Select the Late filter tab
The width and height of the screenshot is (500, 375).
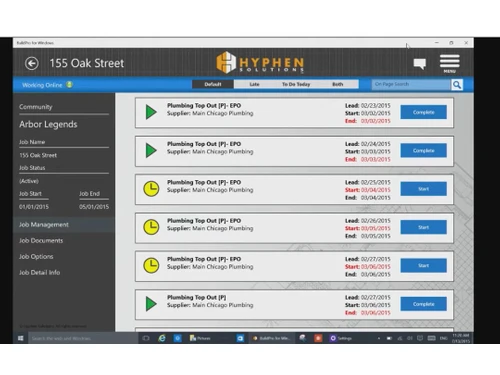tap(254, 84)
